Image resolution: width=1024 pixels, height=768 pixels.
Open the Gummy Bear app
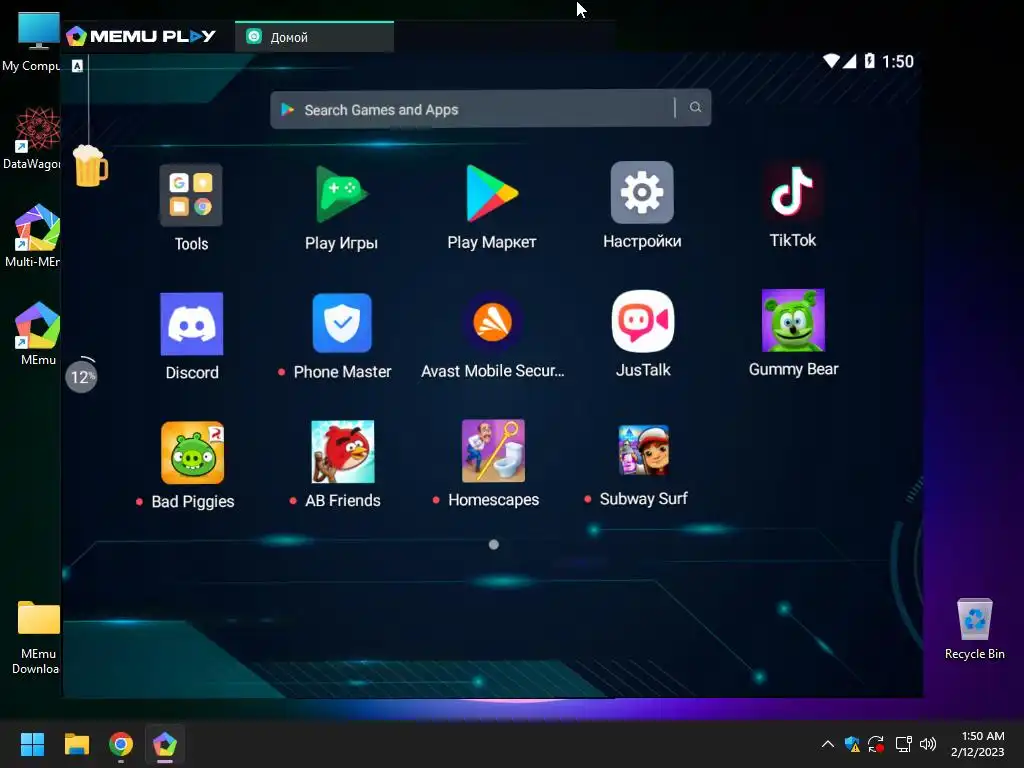pyautogui.click(x=793, y=320)
